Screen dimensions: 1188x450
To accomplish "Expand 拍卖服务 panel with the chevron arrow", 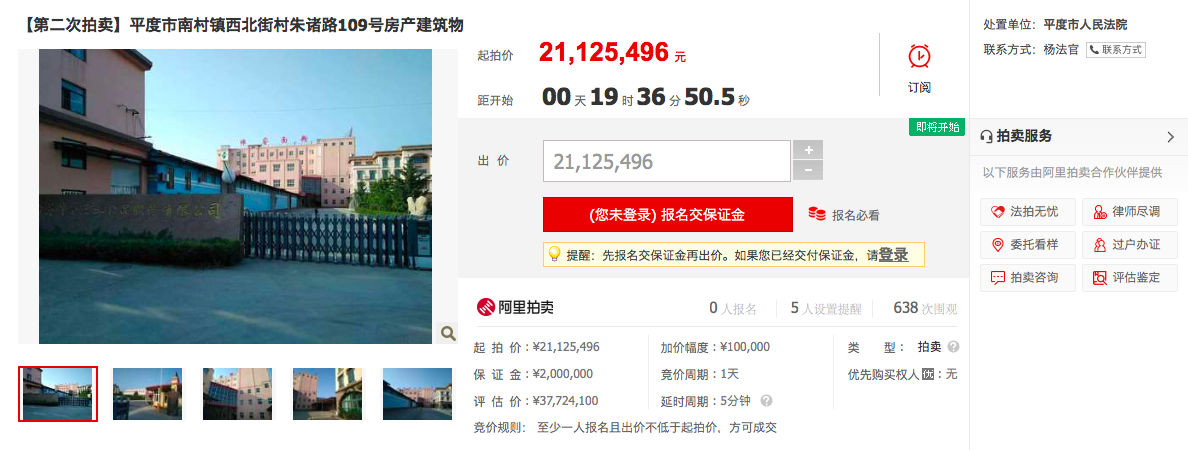I will pyautogui.click(x=1171, y=137).
